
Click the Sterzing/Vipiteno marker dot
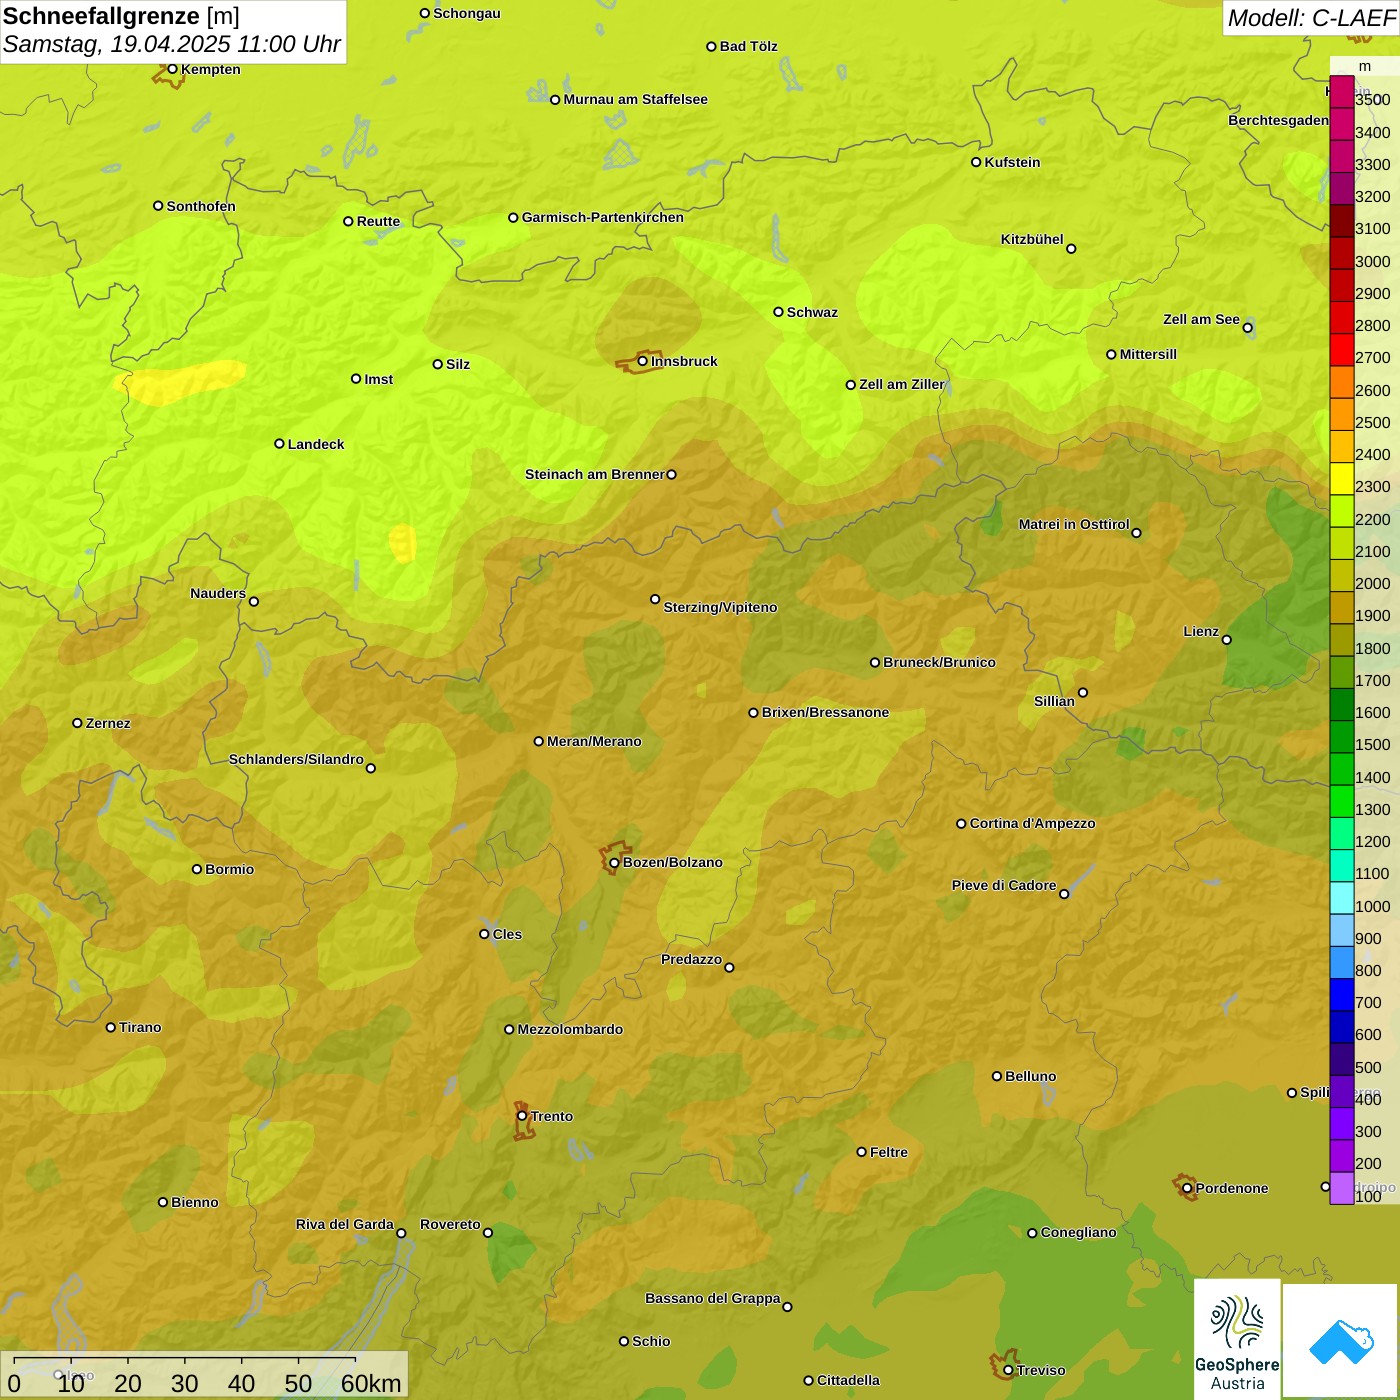point(655,599)
